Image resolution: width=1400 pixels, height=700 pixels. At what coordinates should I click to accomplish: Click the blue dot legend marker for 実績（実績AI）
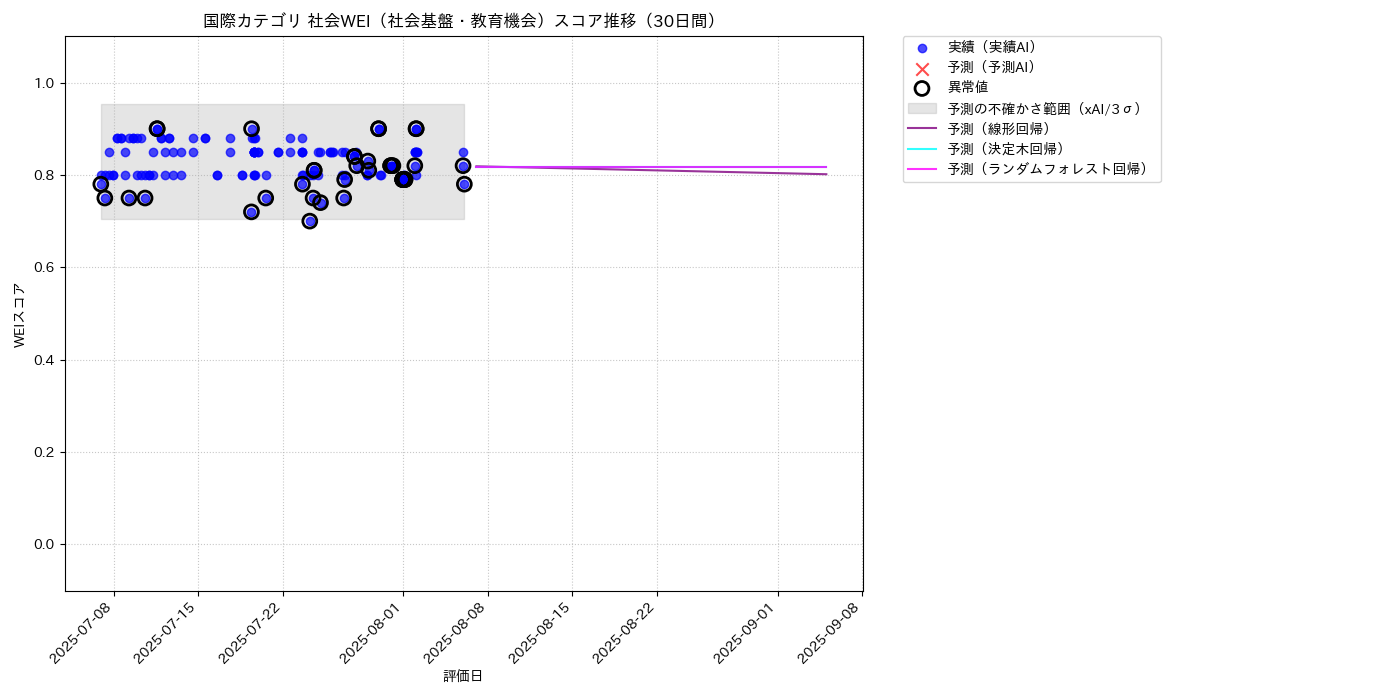(x=922, y=48)
